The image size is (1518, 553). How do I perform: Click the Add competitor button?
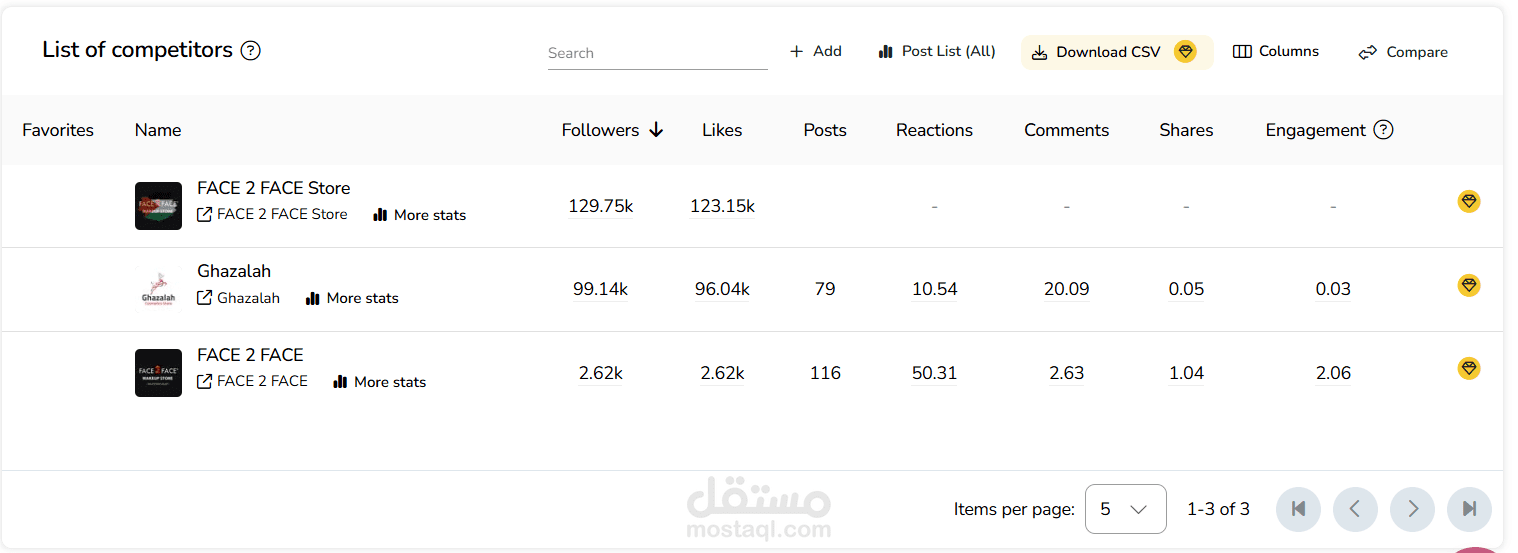pos(816,52)
